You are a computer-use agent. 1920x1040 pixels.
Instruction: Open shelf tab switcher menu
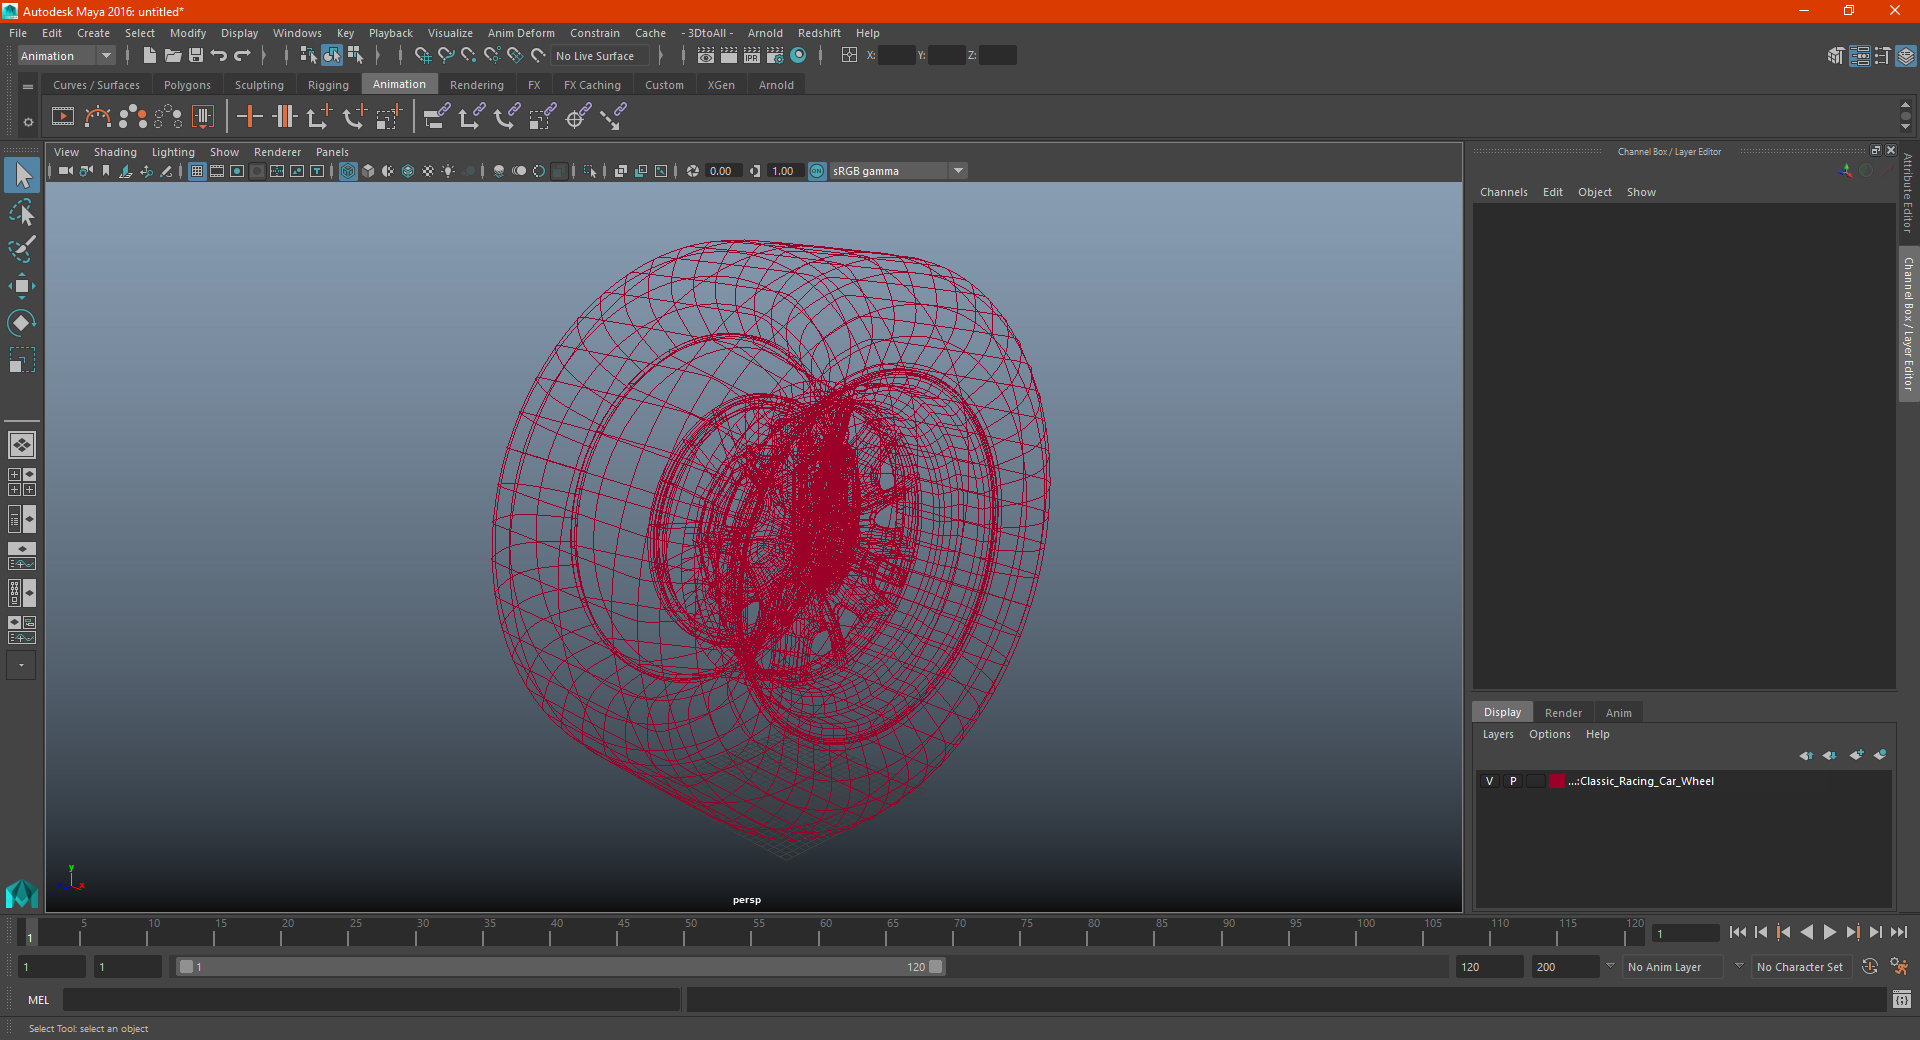click(x=28, y=87)
